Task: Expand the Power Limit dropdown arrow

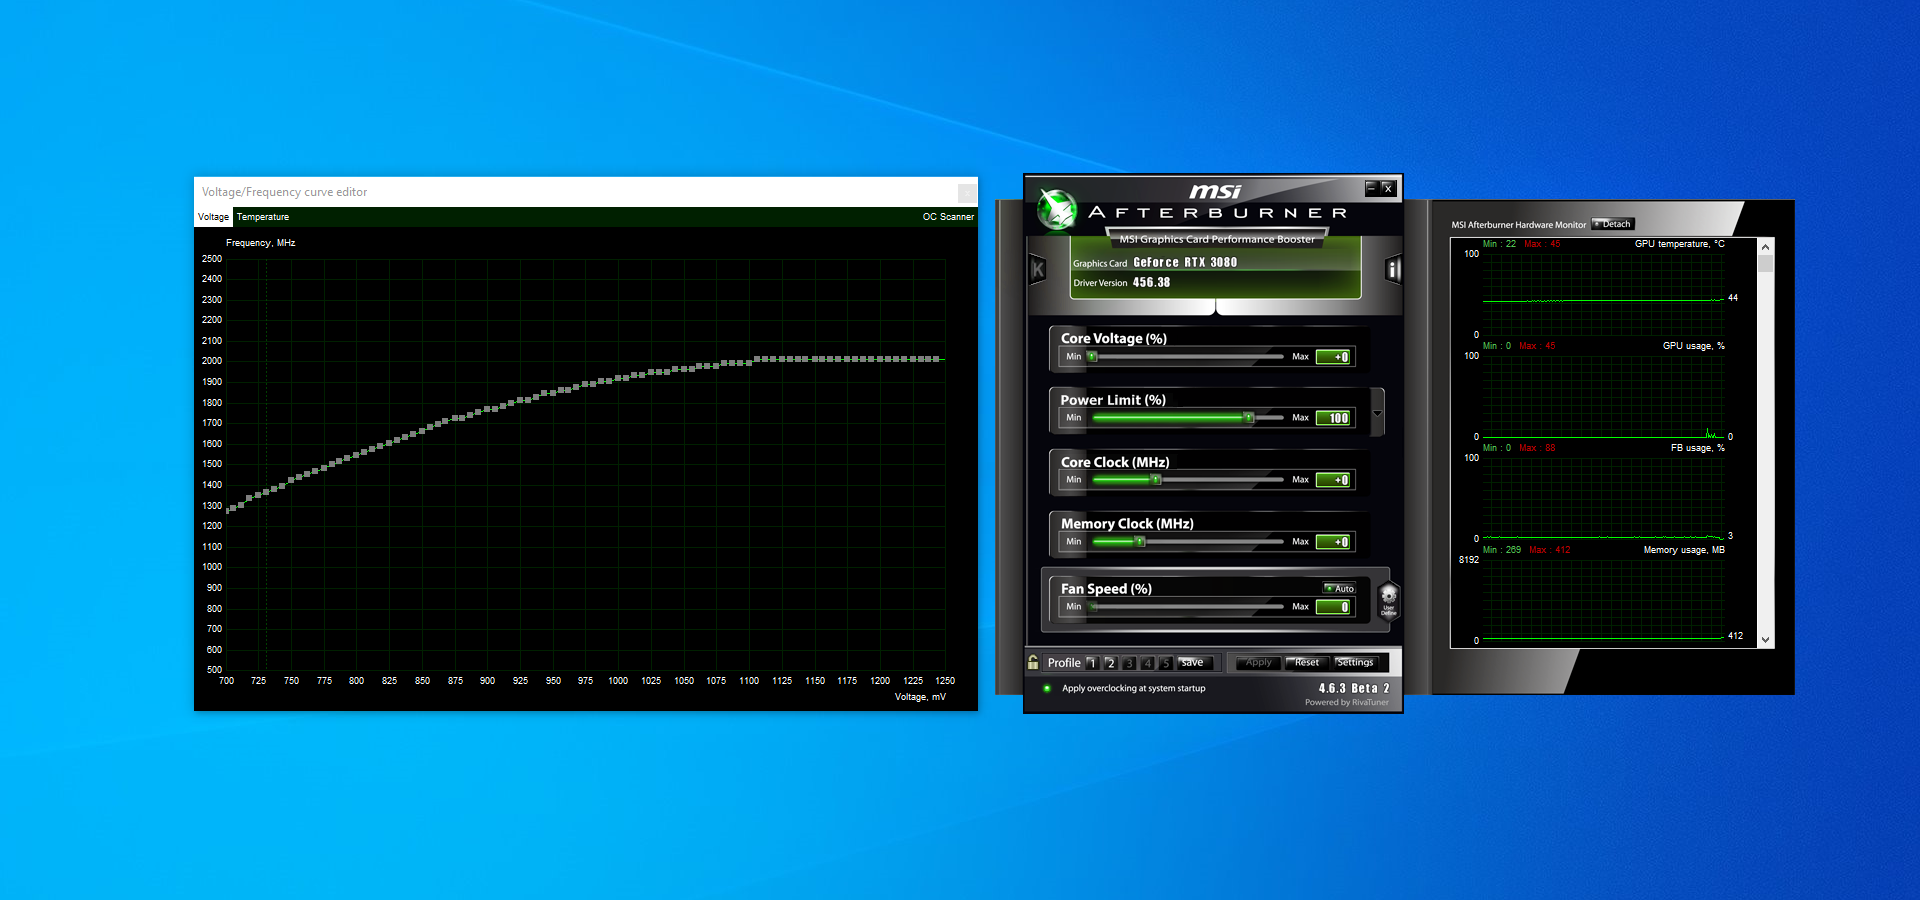Action: (1377, 413)
